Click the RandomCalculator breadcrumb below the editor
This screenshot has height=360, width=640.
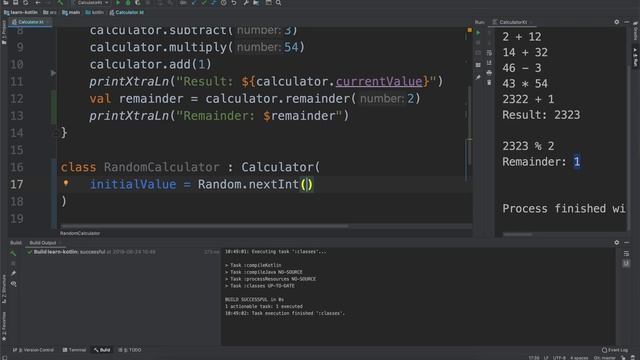[80, 233]
